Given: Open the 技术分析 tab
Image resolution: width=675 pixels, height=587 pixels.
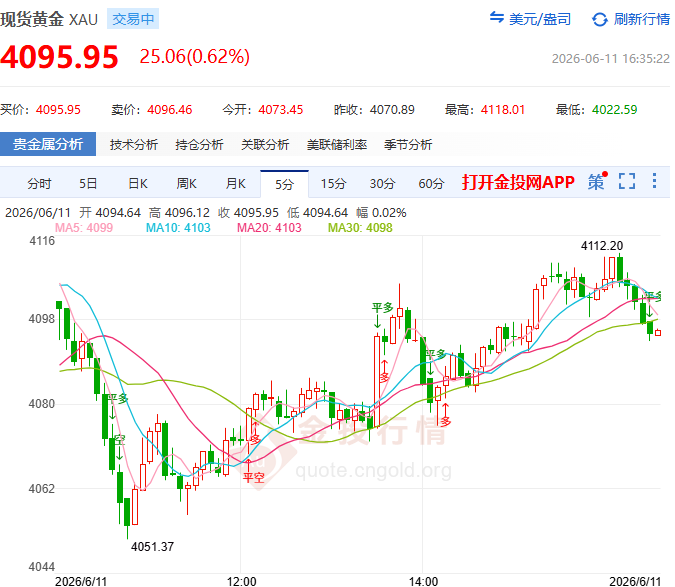Looking at the screenshot, I should pos(133,145).
